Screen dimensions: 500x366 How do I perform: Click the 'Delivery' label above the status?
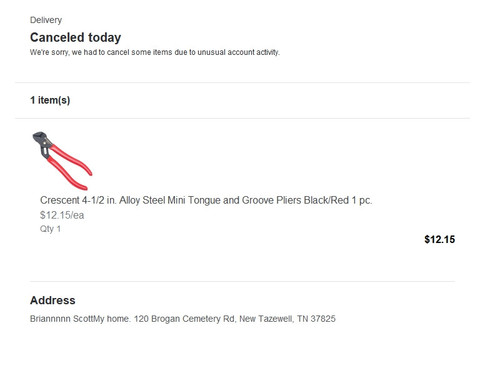pyautogui.click(x=46, y=20)
